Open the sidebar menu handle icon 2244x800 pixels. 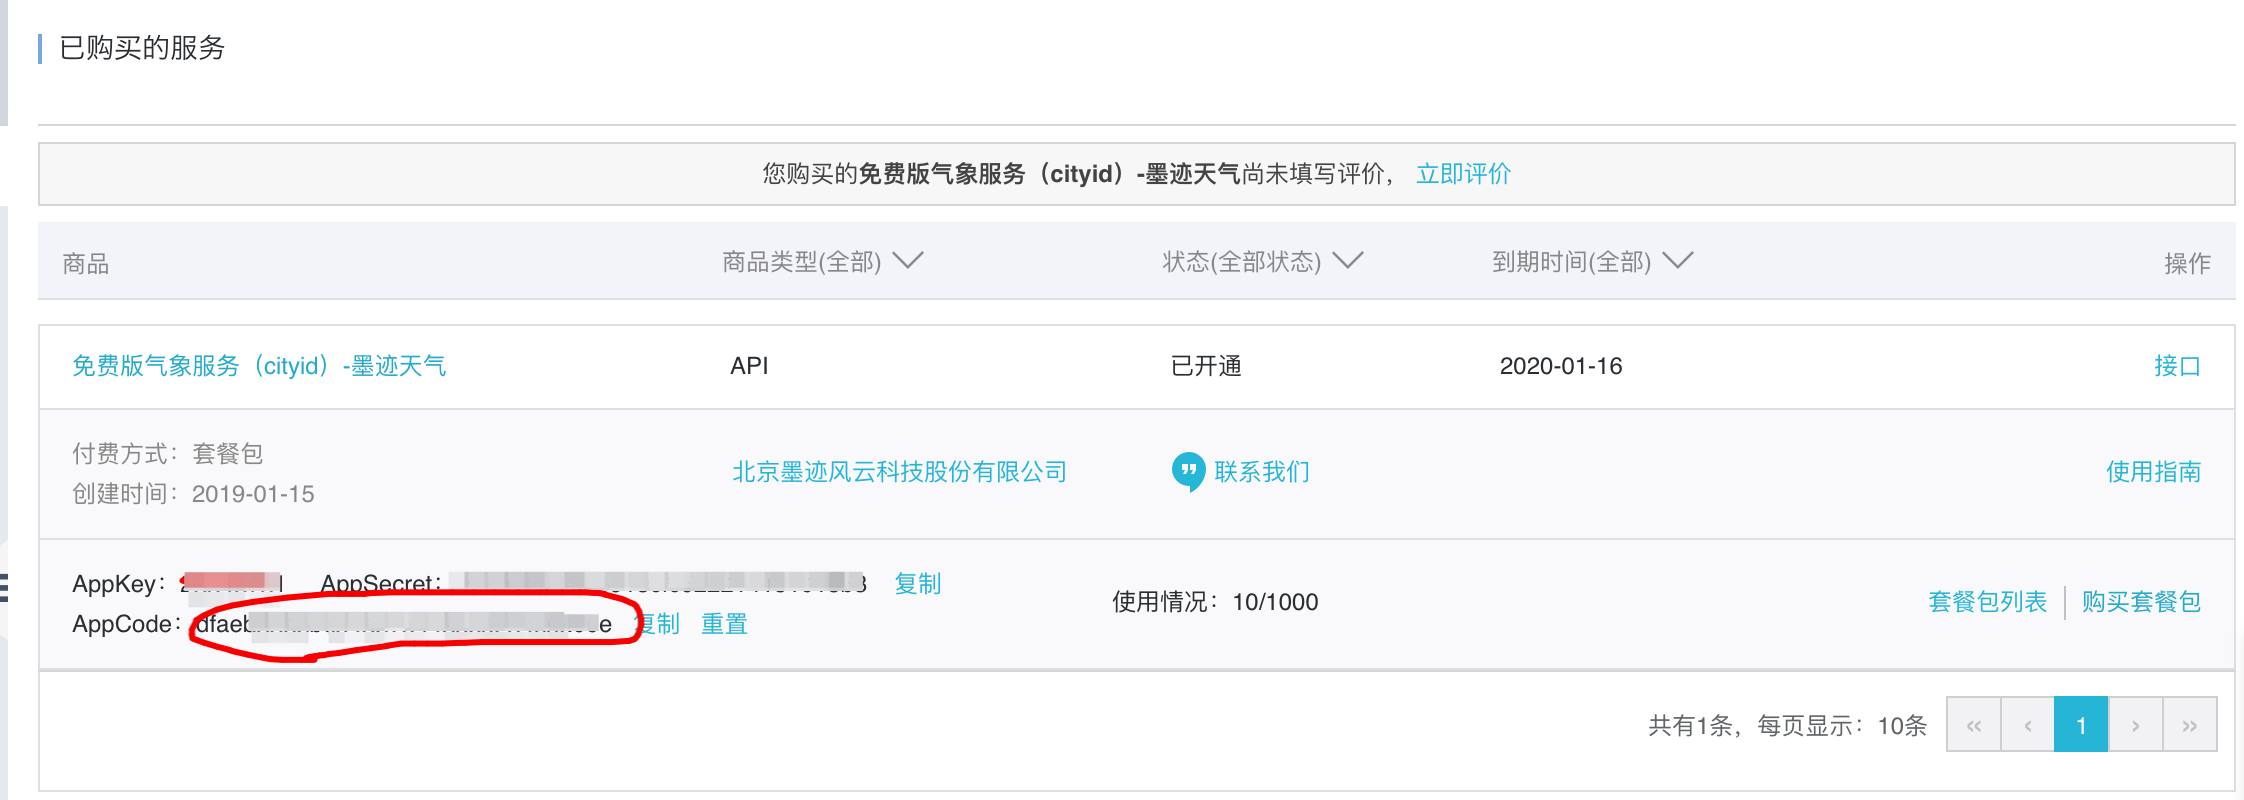click(x=4, y=587)
